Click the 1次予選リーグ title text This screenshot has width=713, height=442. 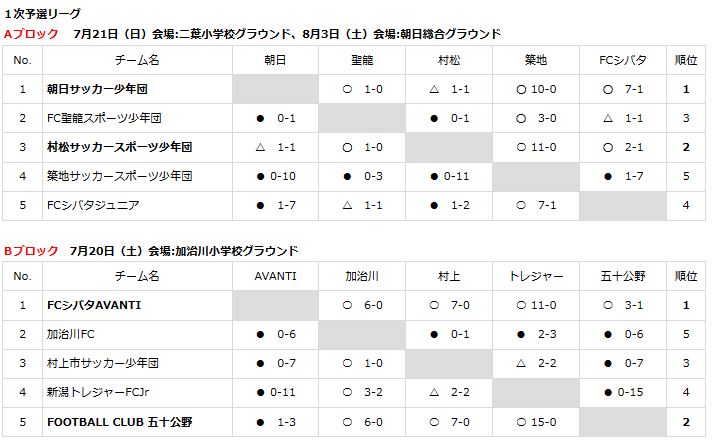point(42,14)
